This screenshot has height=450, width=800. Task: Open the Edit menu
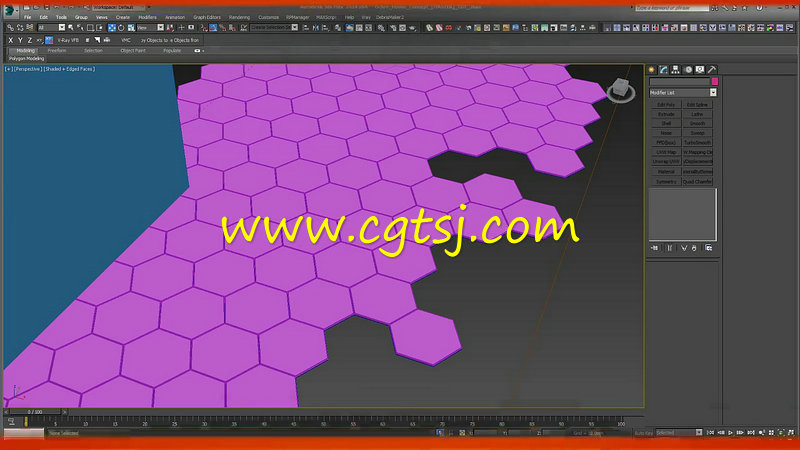click(x=43, y=17)
